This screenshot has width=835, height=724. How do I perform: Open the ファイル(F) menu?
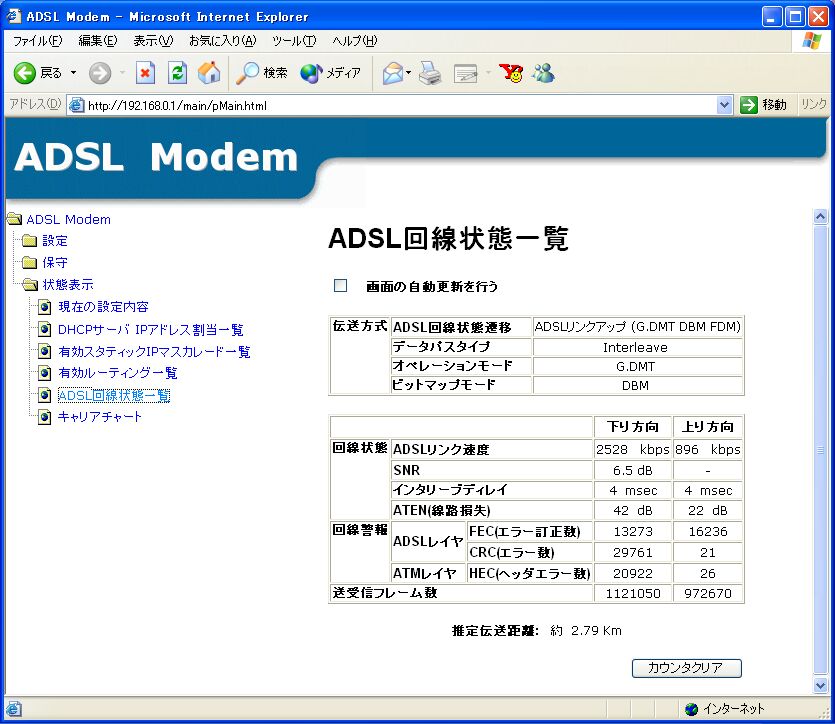[x=37, y=41]
